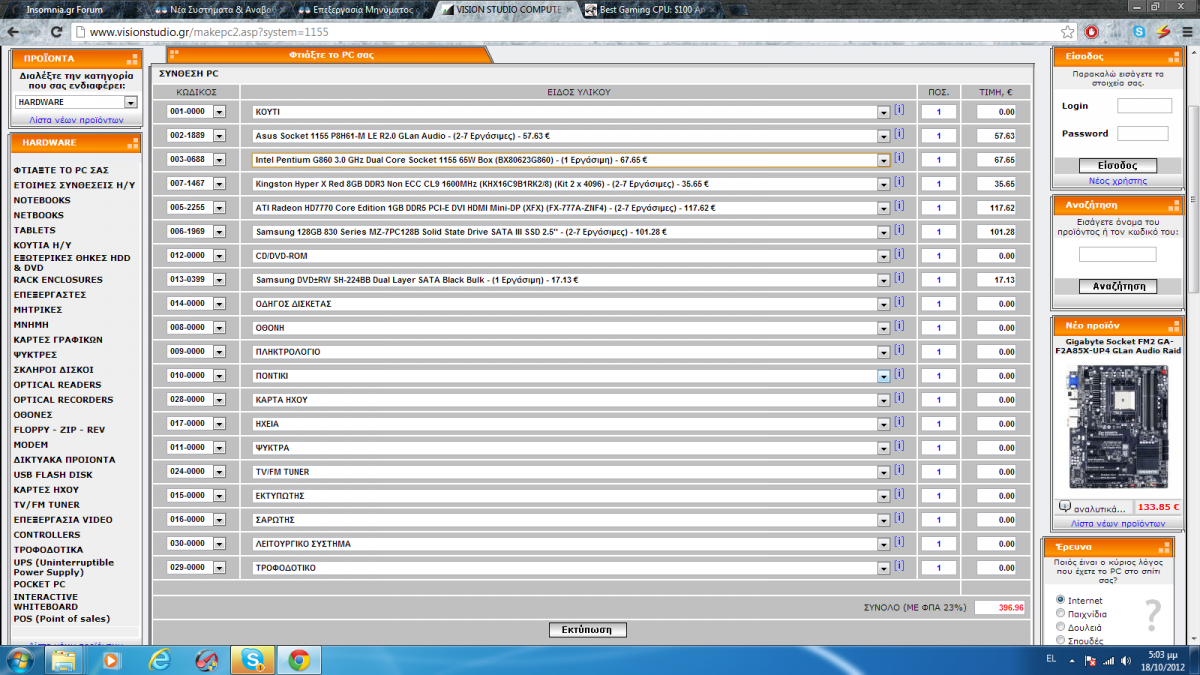This screenshot has width=1200, height=675.
Task: Open the Windows Start button
Action: tap(20, 660)
